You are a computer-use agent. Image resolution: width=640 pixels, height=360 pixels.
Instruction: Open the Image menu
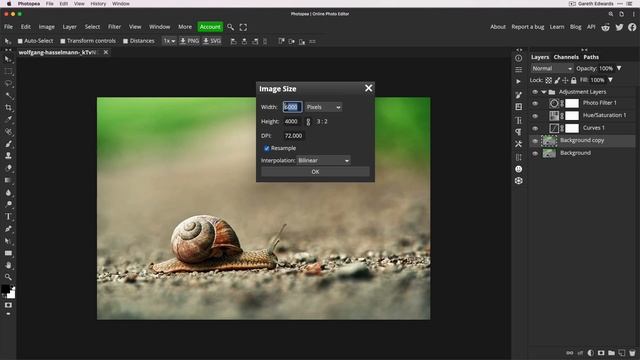[x=47, y=27]
